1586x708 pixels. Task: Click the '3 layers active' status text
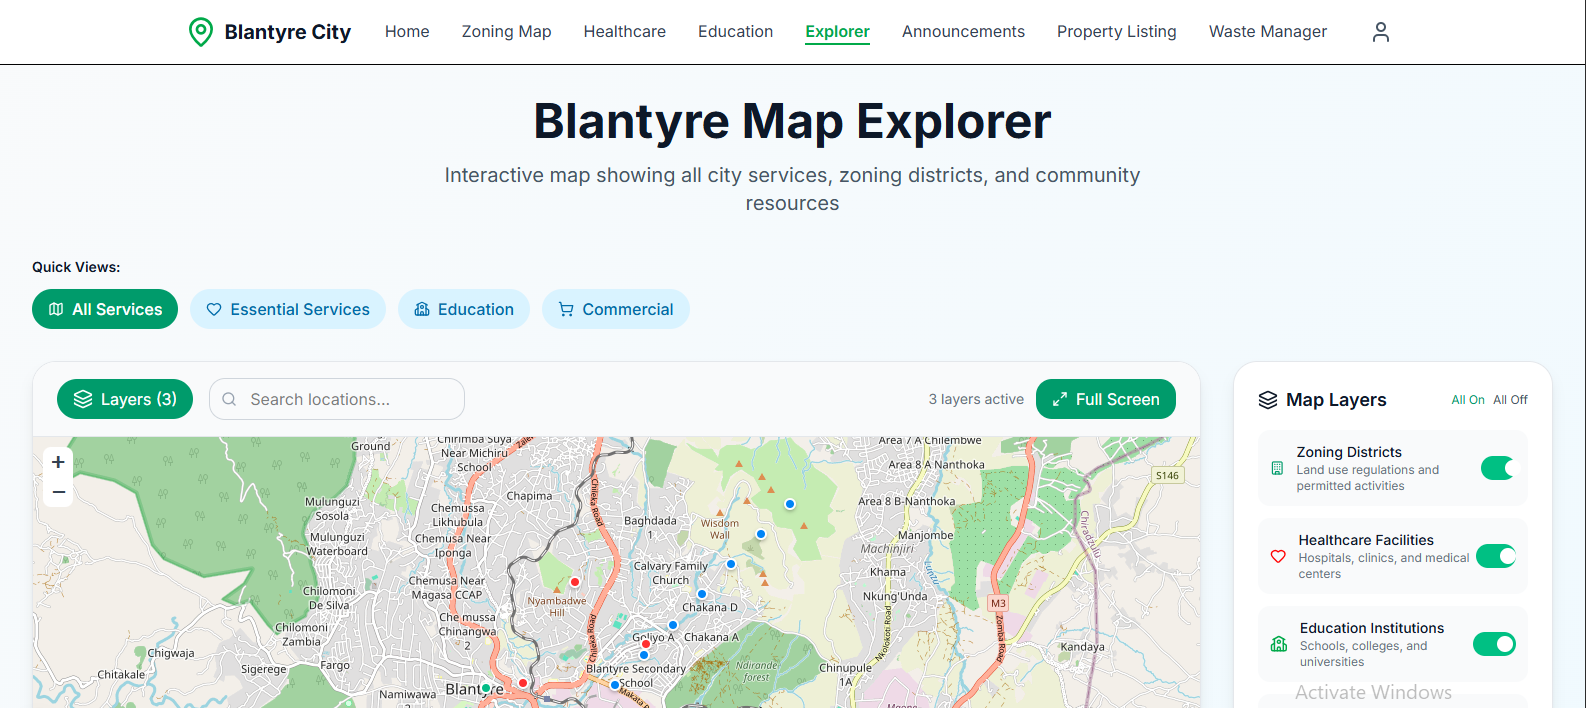coord(976,399)
